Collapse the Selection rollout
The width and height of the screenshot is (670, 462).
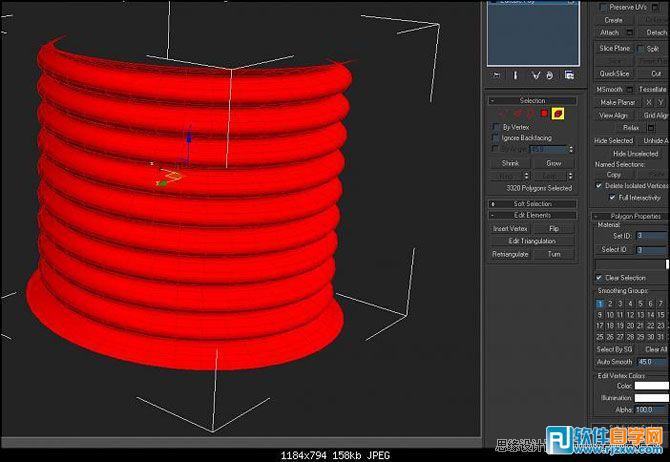pyautogui.click(x=532, y=100)
